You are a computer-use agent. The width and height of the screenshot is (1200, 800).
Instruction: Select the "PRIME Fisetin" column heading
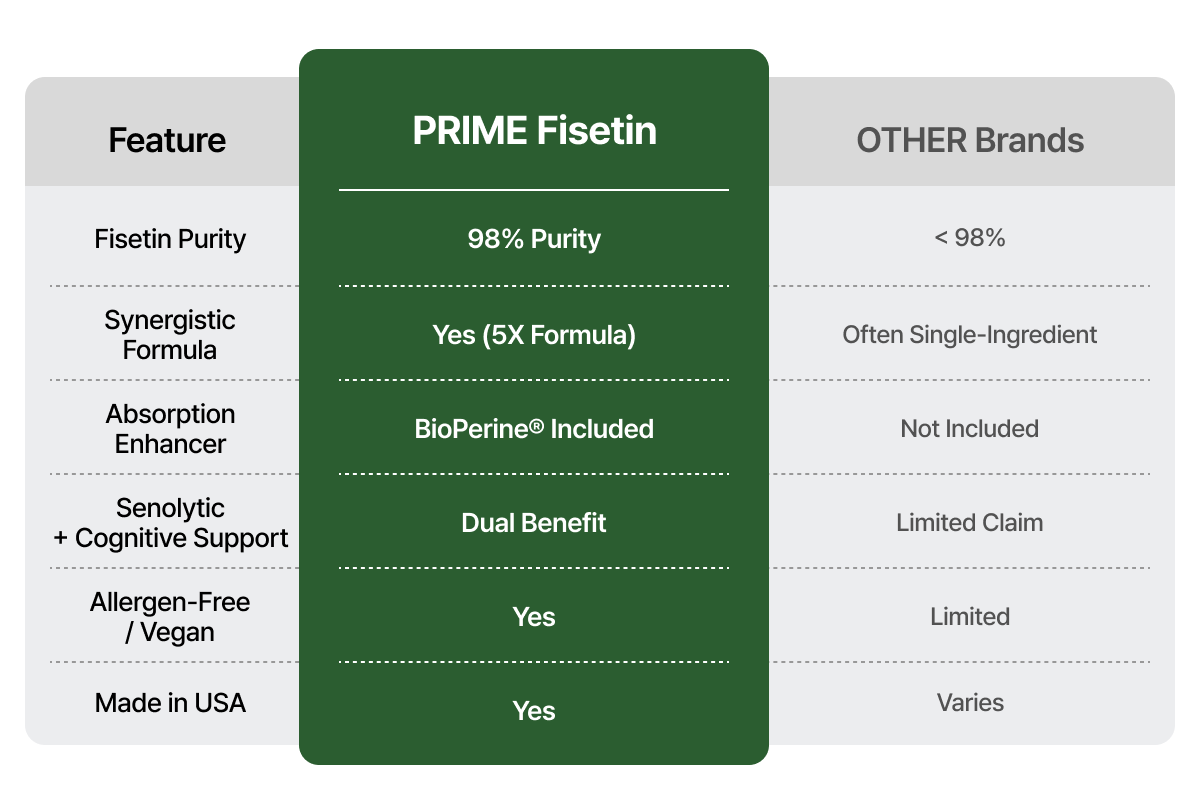[x=534, y=131]
